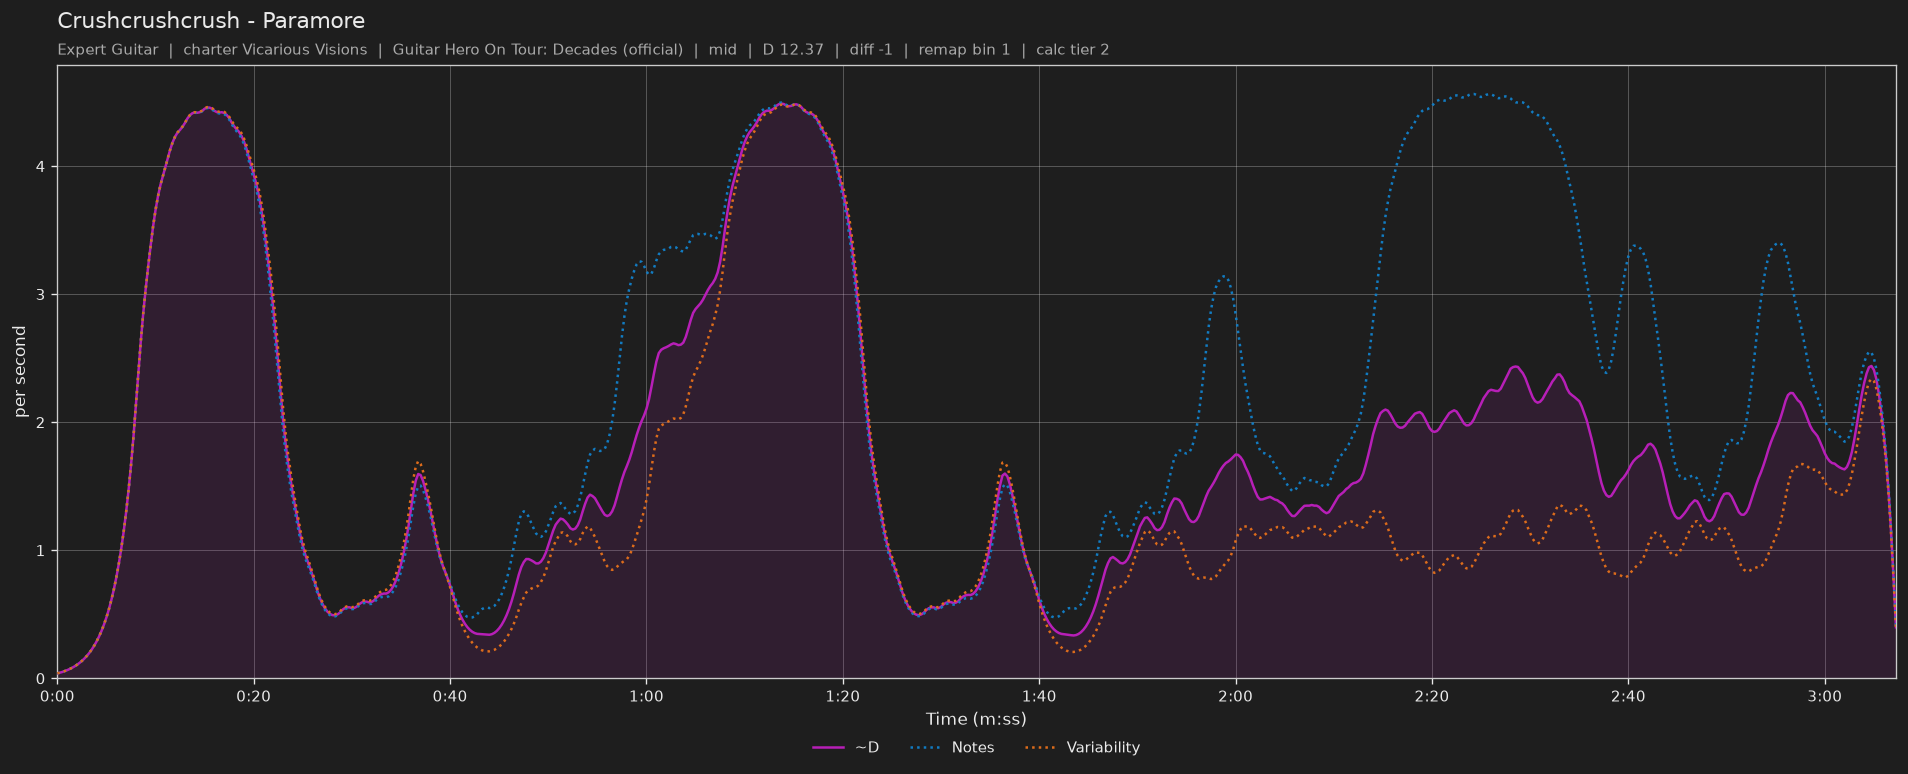The height and width of the screenshot is (774, 1908).
Task: Click the y-axis tick label "1"
Action: coord(42,551)
